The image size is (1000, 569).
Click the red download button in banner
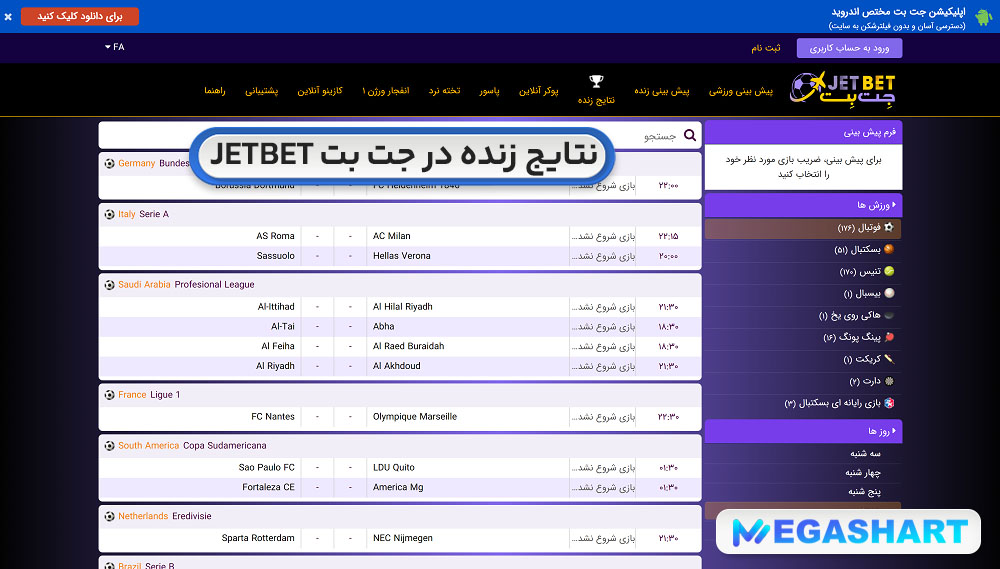coord(80,17)
